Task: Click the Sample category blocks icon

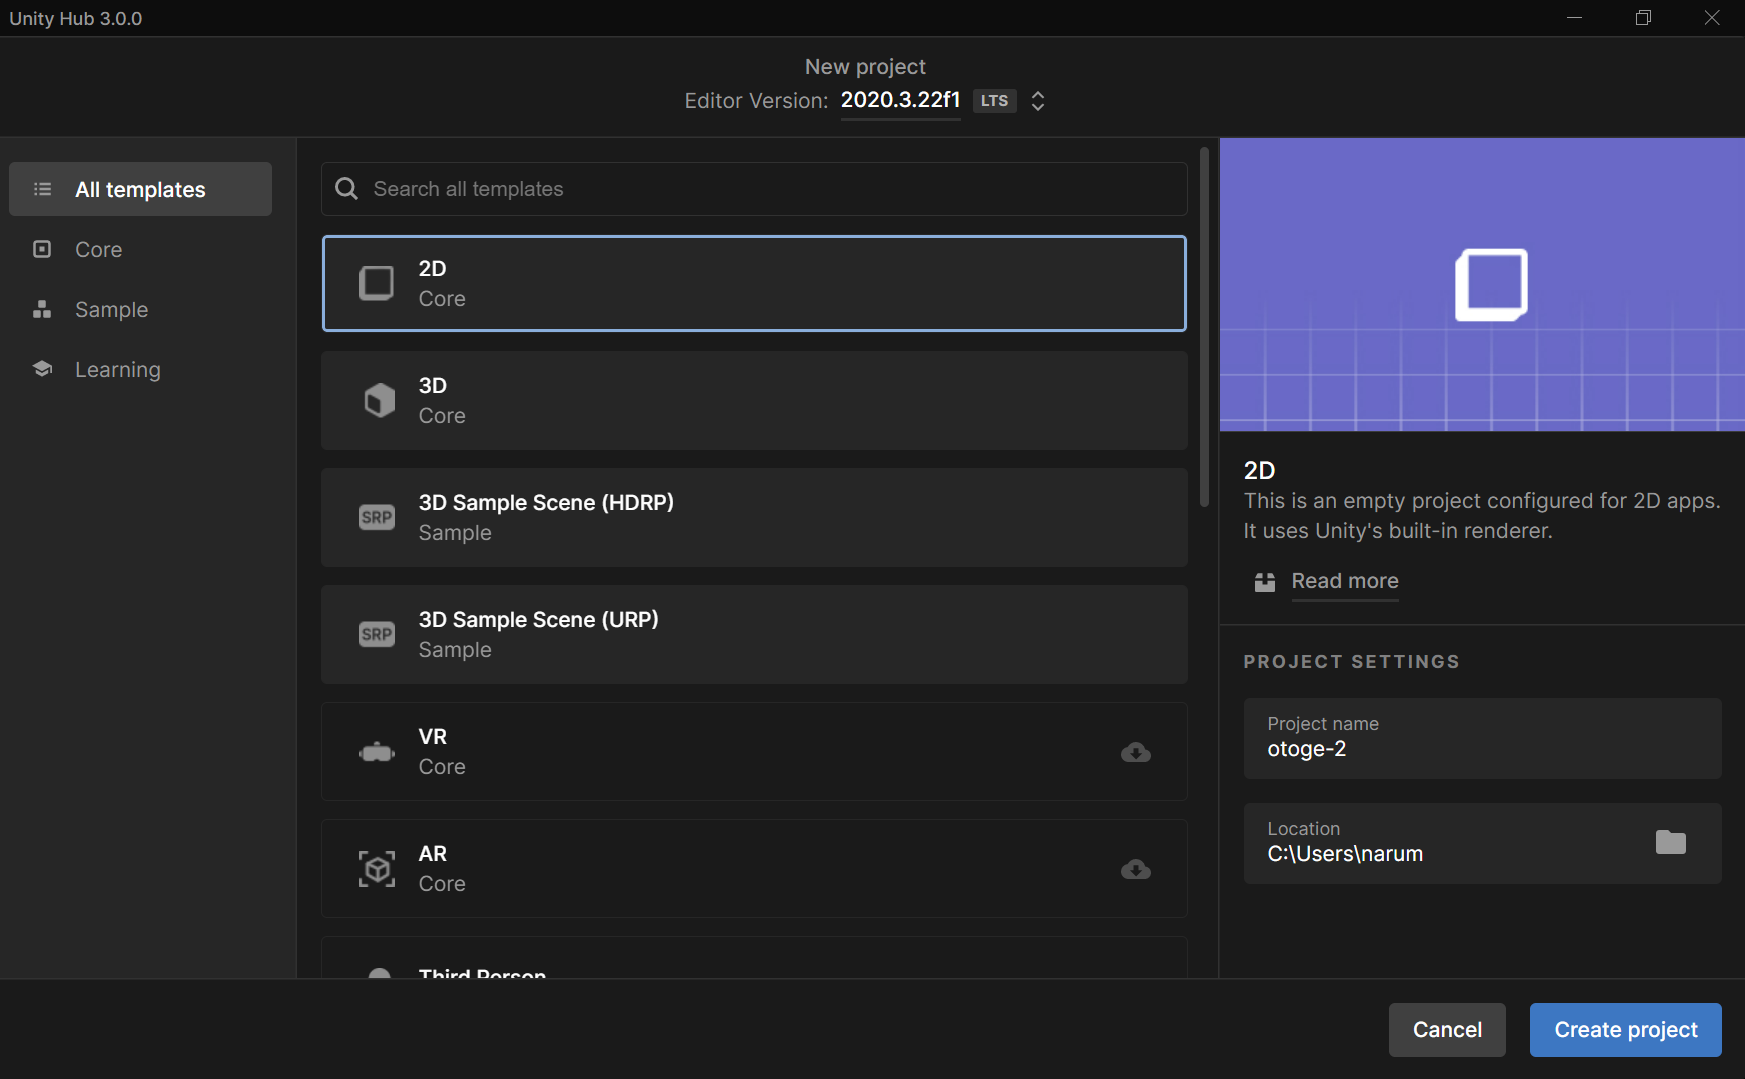Action: [42, 309]
